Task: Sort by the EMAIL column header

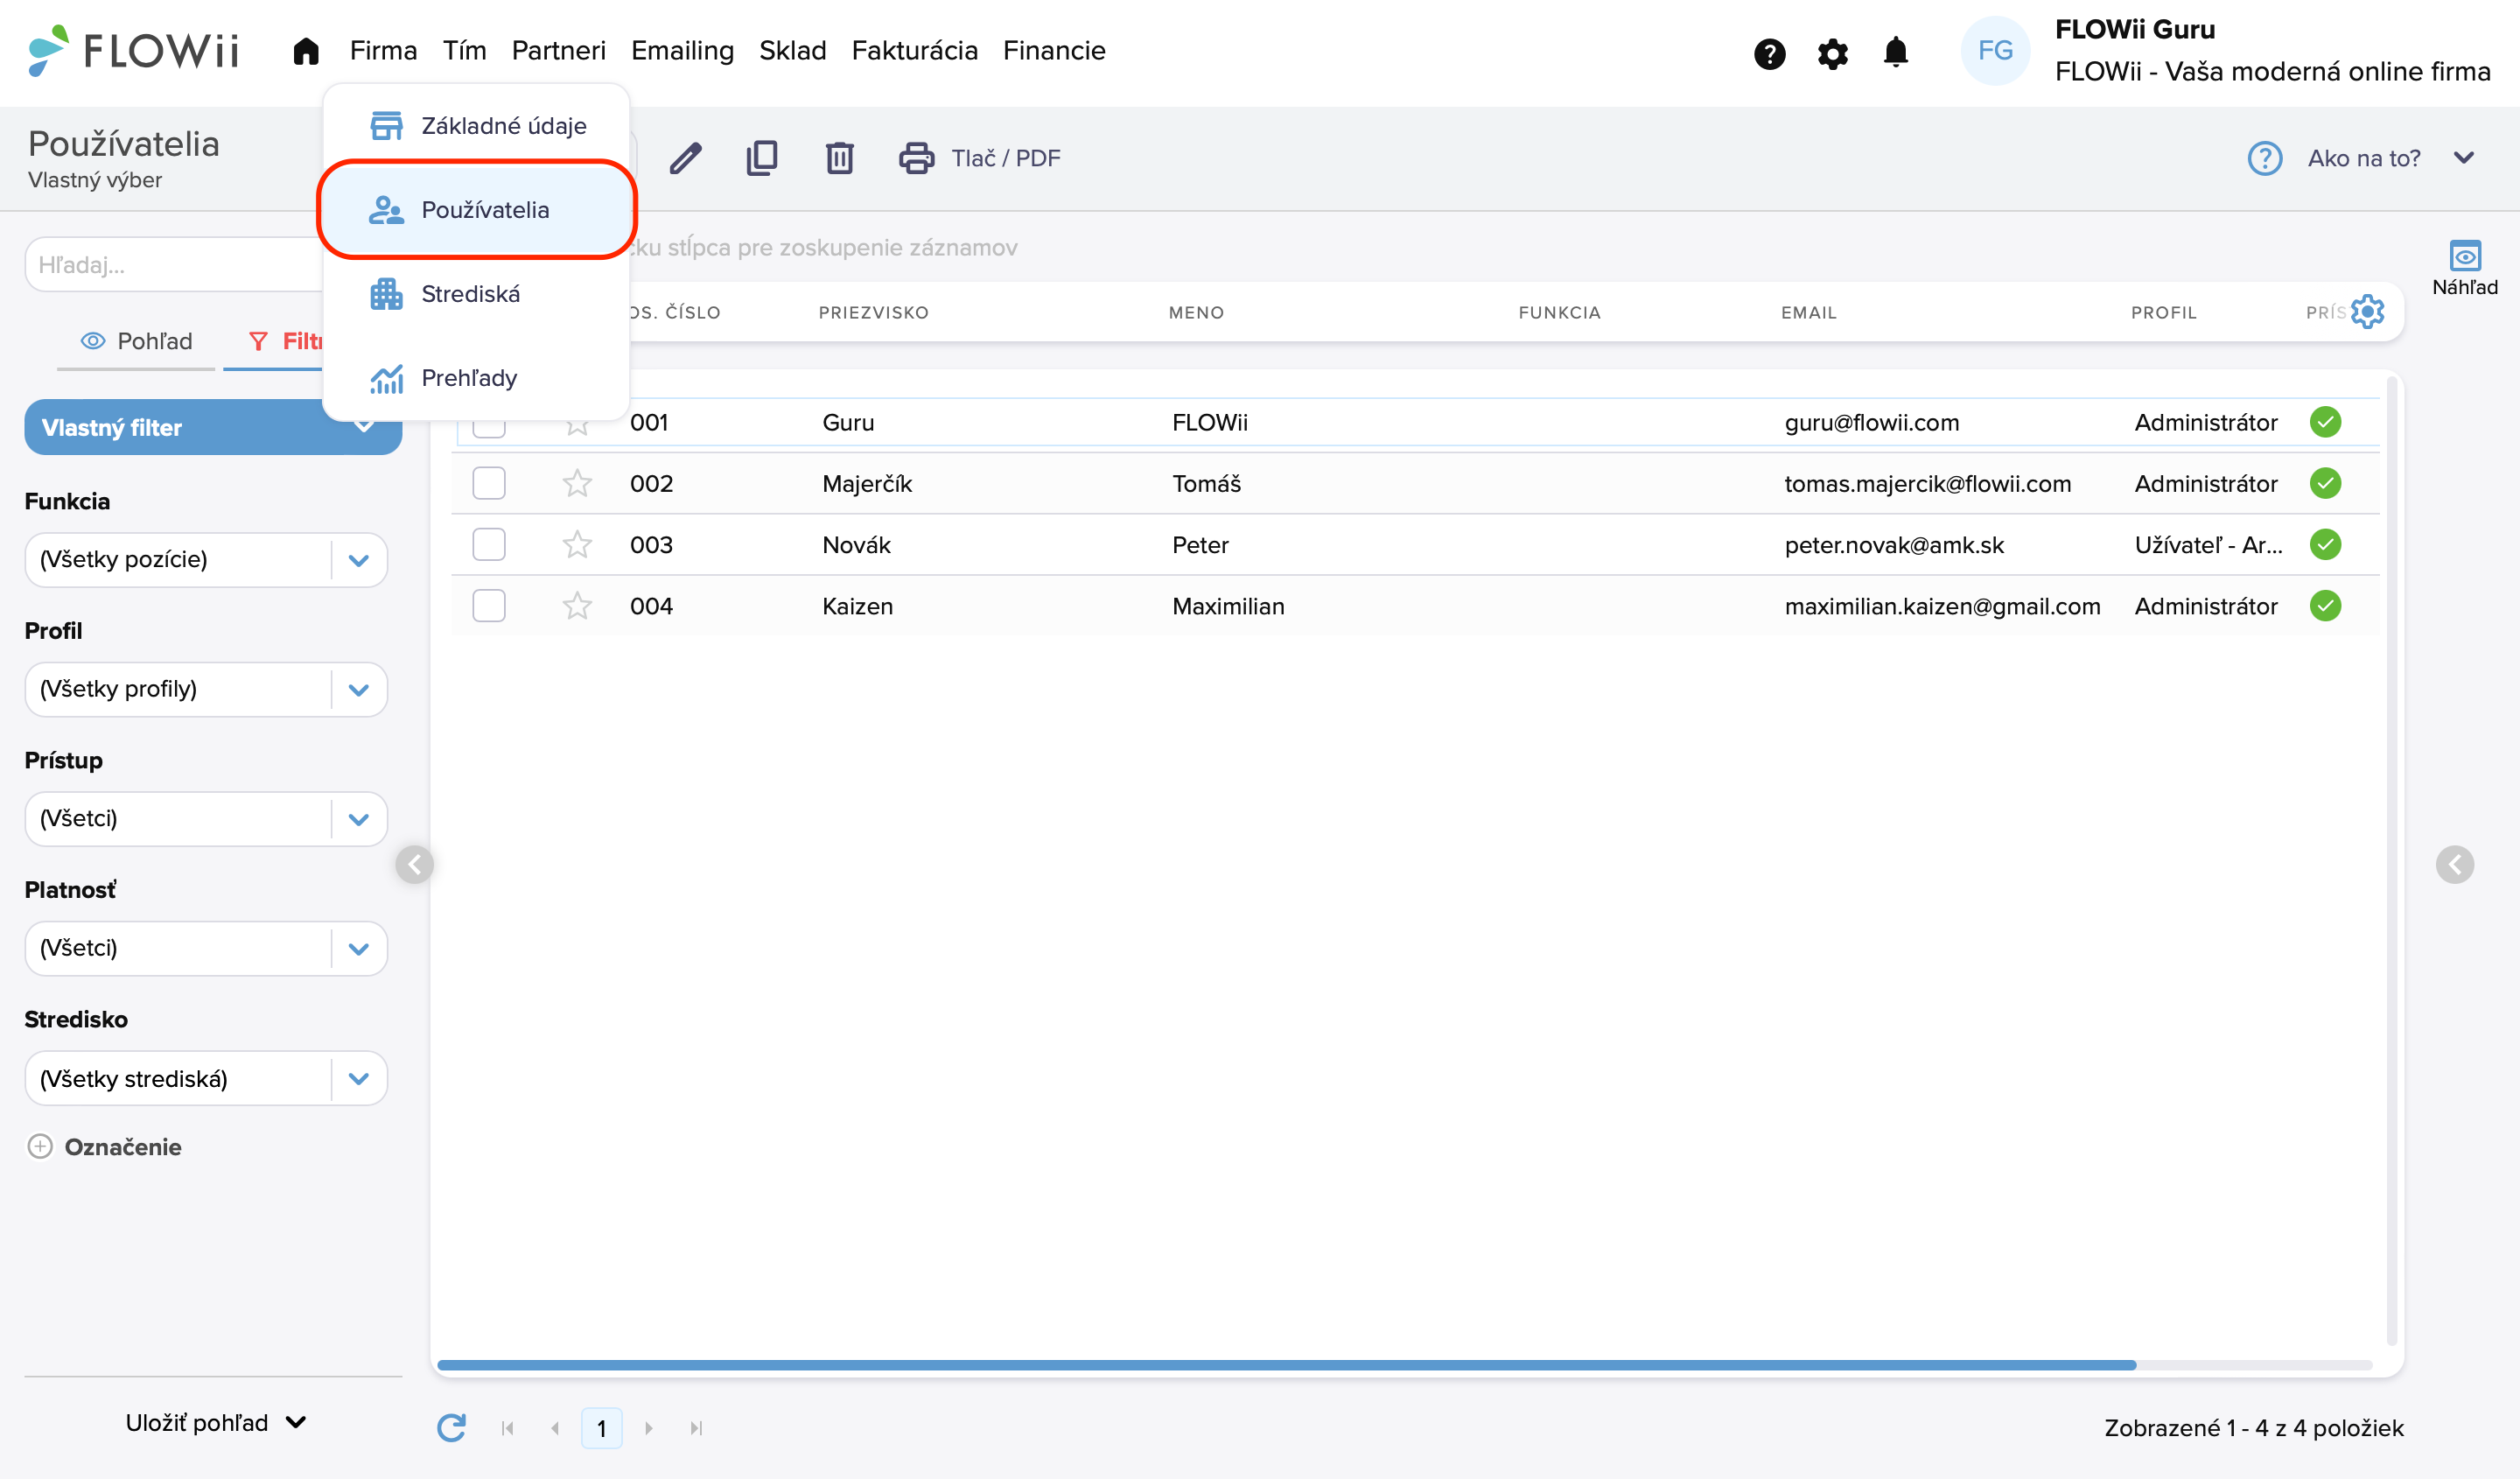Action: pos(1808,313)
